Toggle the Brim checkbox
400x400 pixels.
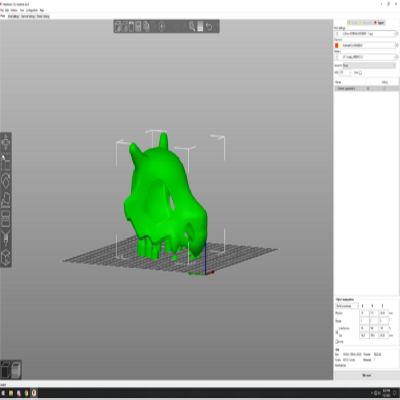pos(360,72)
